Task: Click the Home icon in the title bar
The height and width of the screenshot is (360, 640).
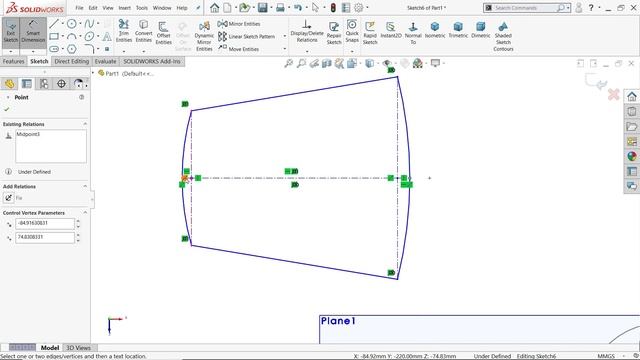Action: 215,8
